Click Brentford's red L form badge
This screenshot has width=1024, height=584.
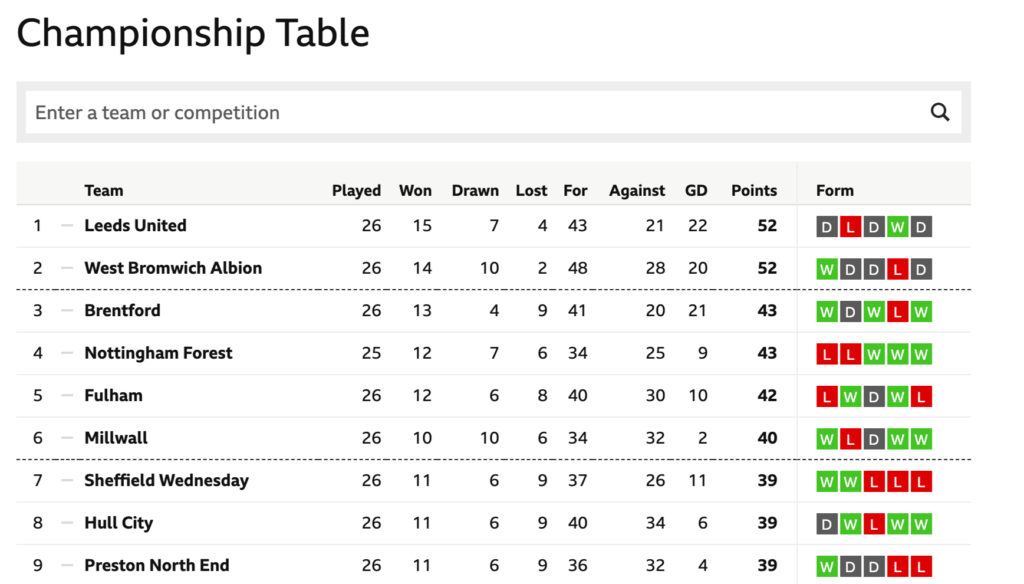(x=897, y=312)
